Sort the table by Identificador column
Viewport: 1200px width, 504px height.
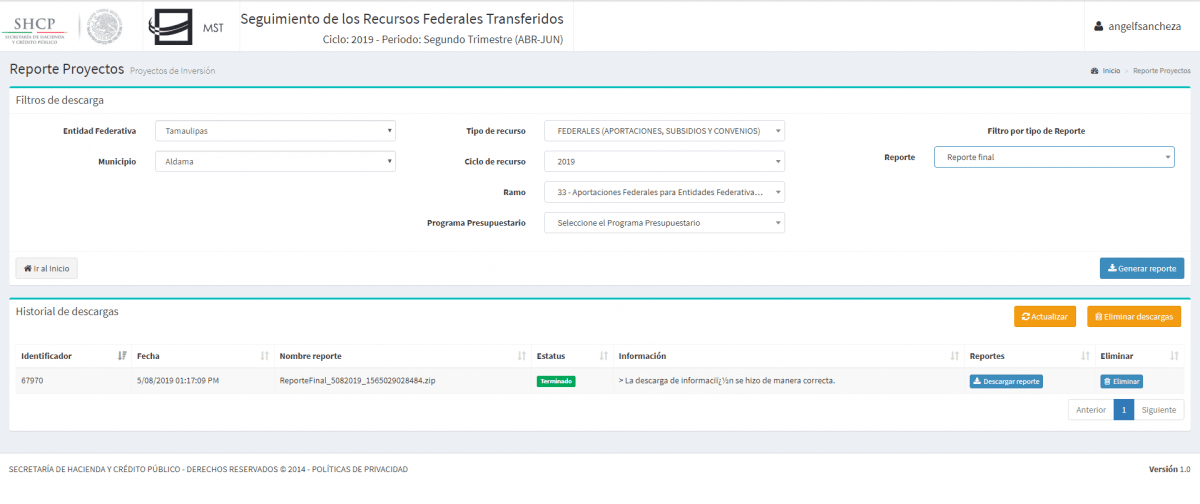122,356
